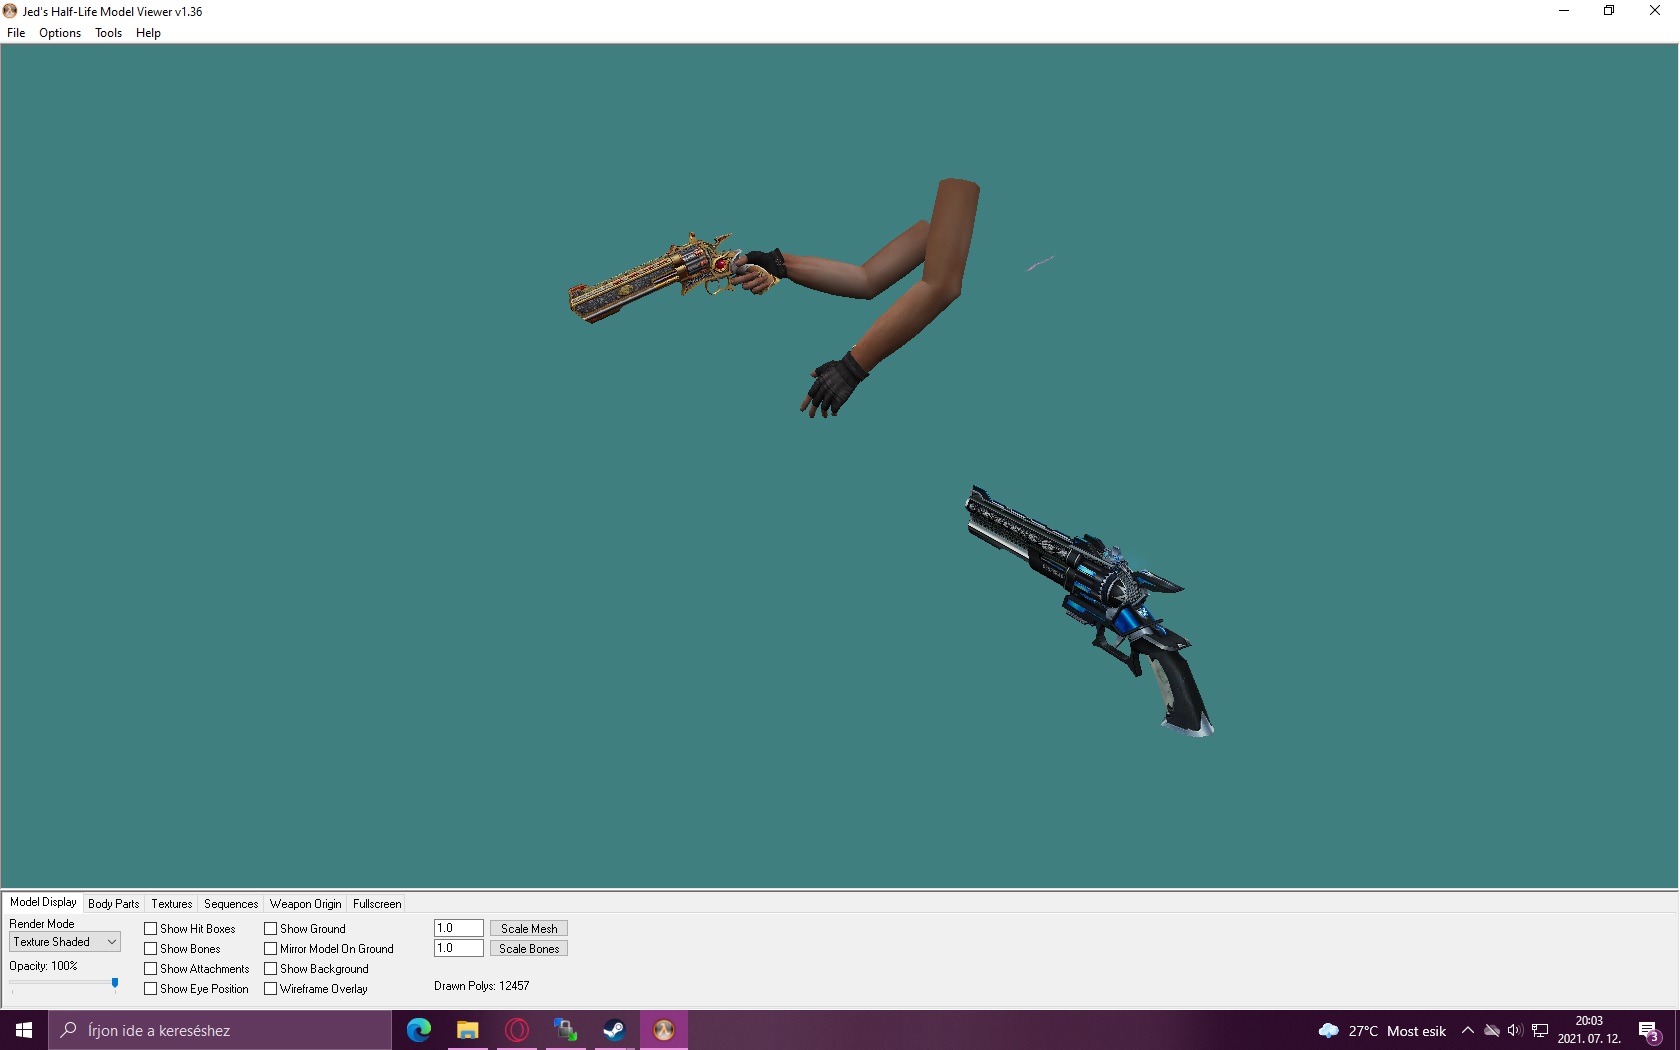The image size is (1680, 1050).
Task: Enable Show Hit Boxes checkbox
Action: tap(151, 929)
